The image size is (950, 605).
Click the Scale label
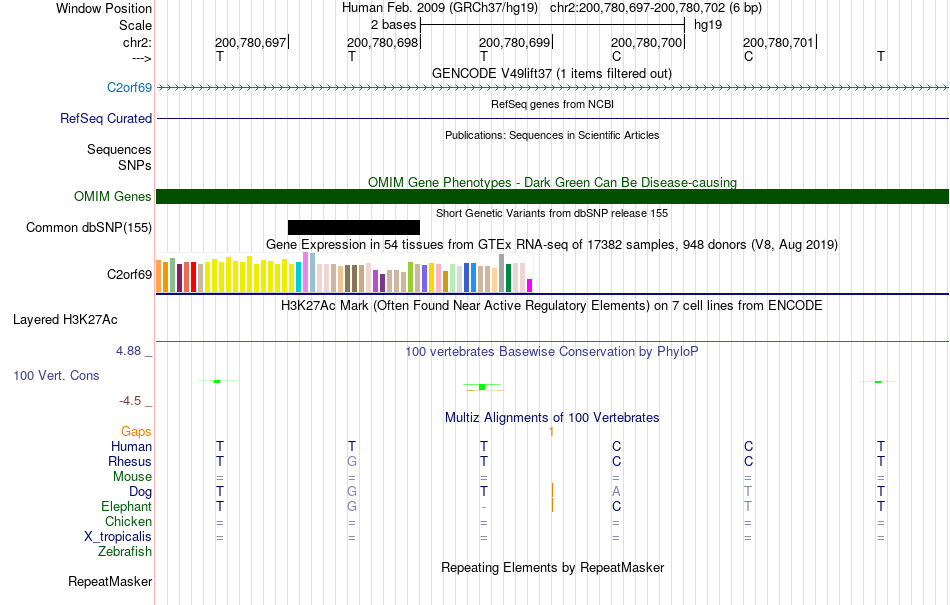(135, 25)
